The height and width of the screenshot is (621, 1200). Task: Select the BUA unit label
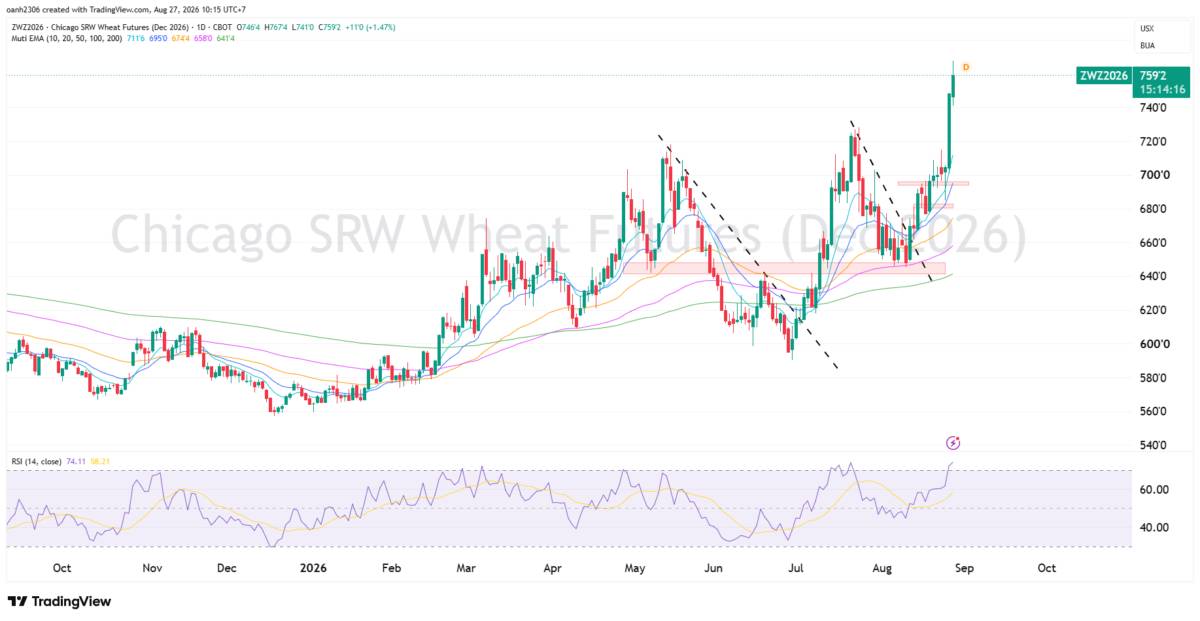(x=1148, y=45)
